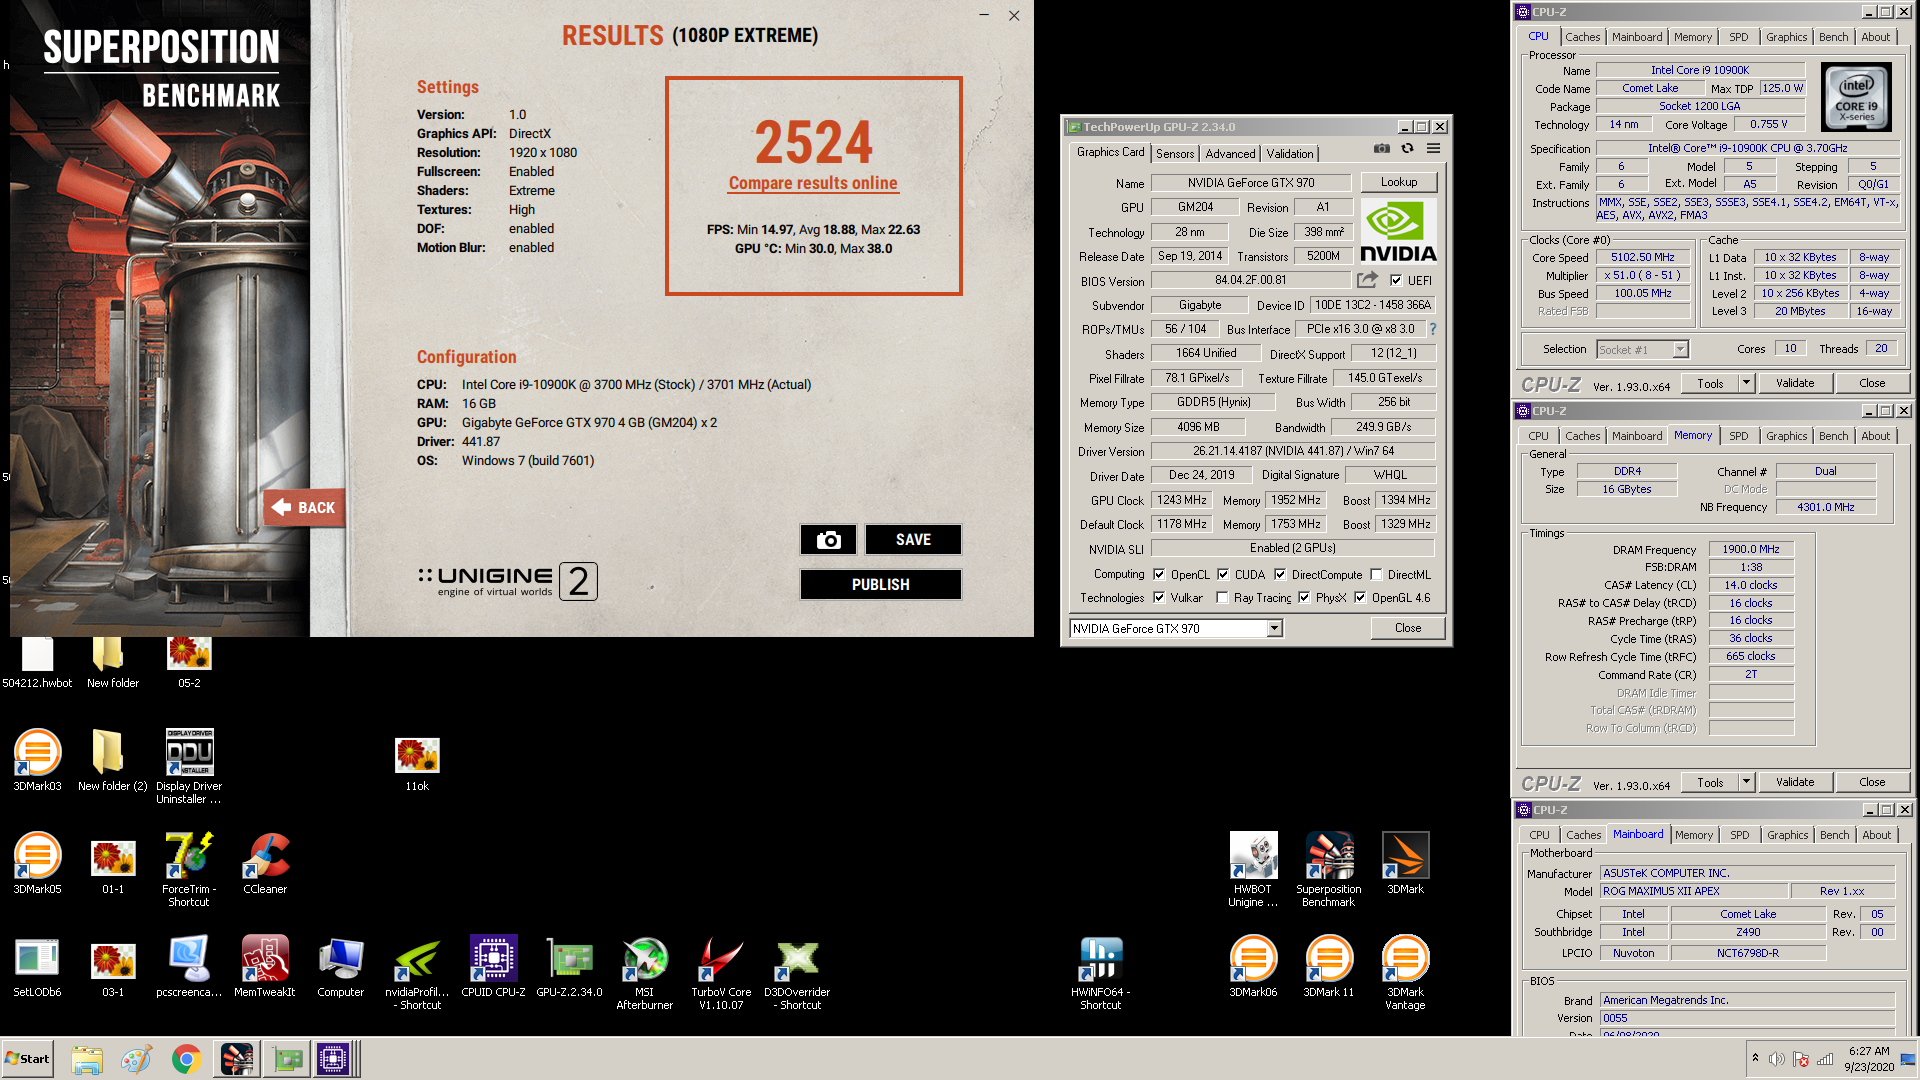Toggle the CUDA checkbox
Image resolution: width=1920 pixels, height=1080 pixels.
pyautogui.click(x=1223, y=575)
